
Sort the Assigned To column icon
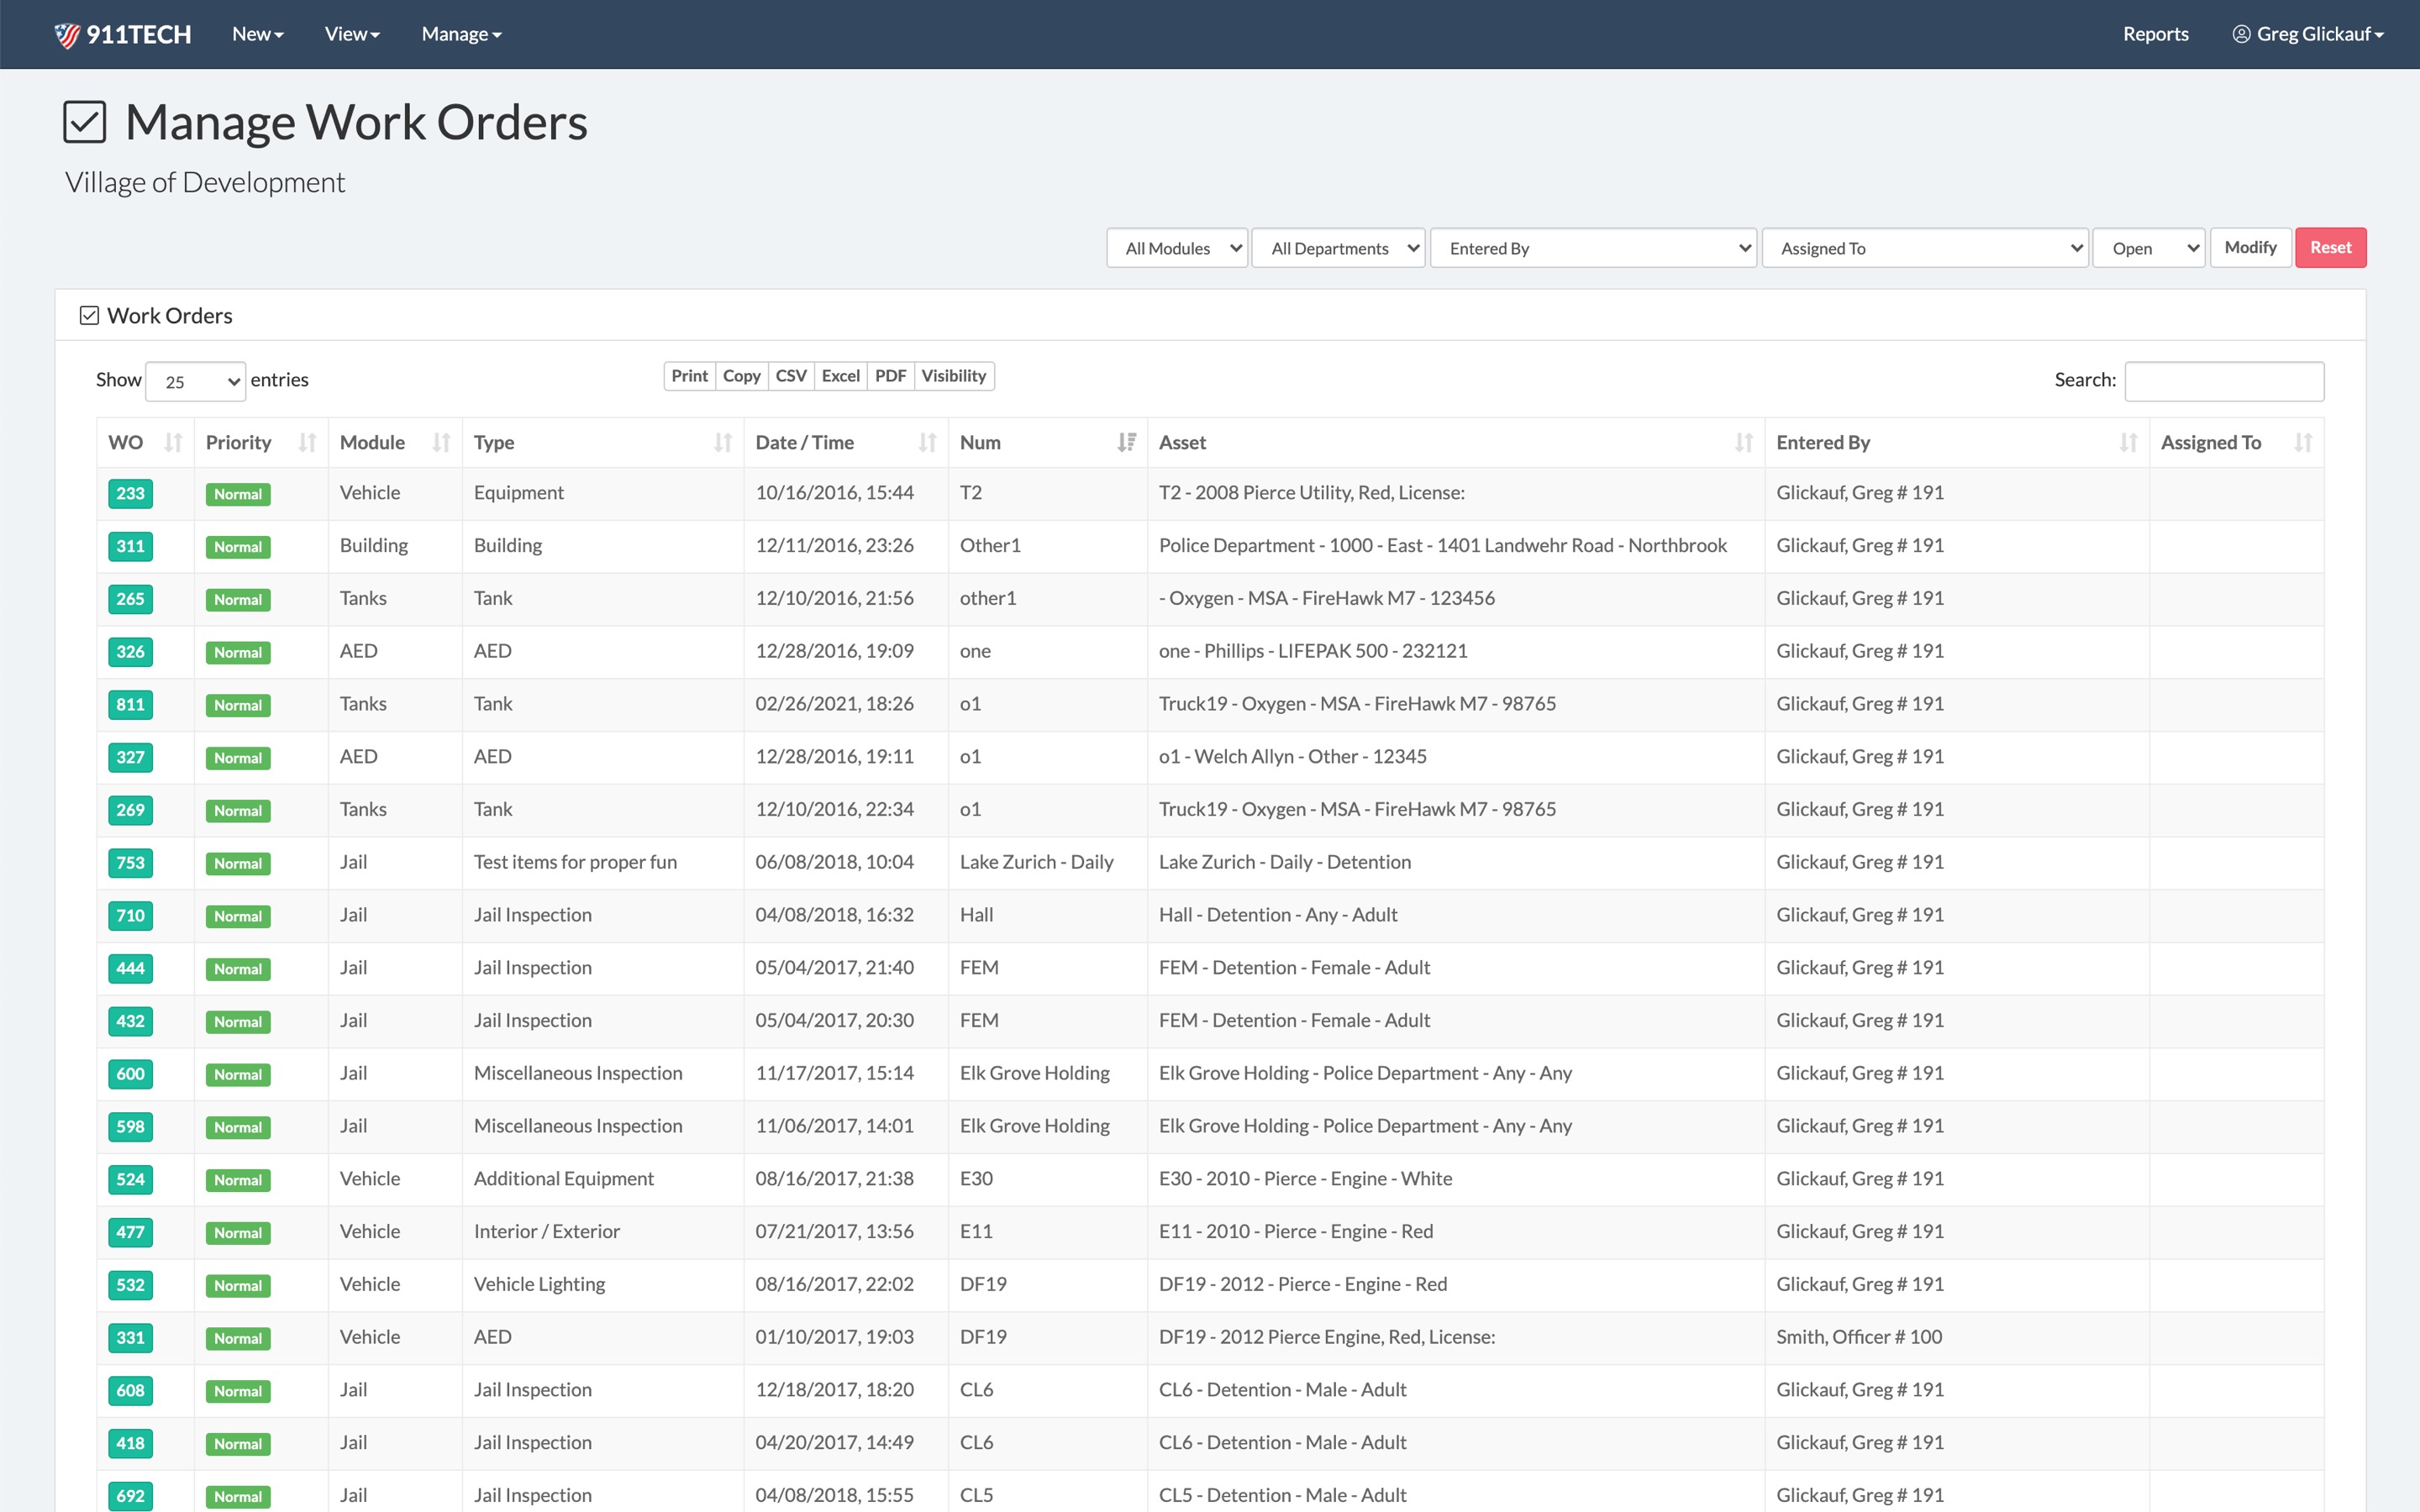(2303, 443)
